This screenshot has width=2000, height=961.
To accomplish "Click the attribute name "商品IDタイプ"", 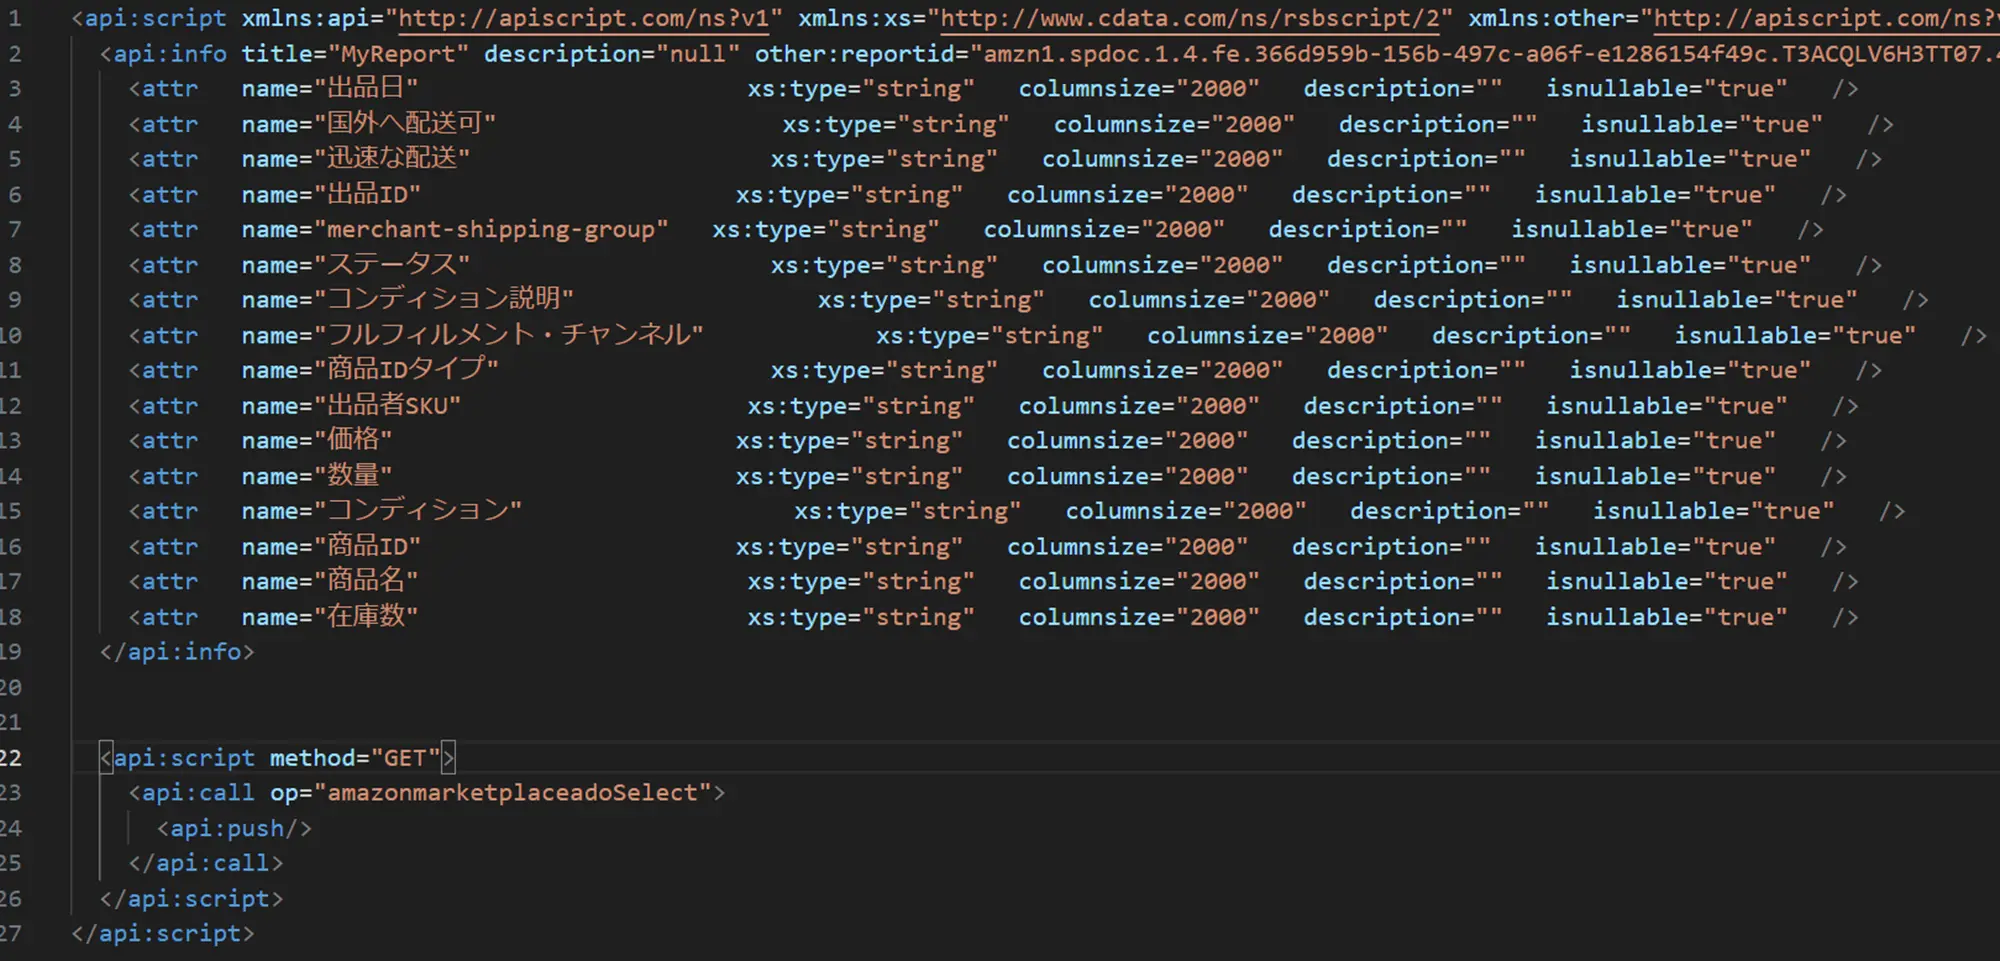I will click(x=407, y=370).
